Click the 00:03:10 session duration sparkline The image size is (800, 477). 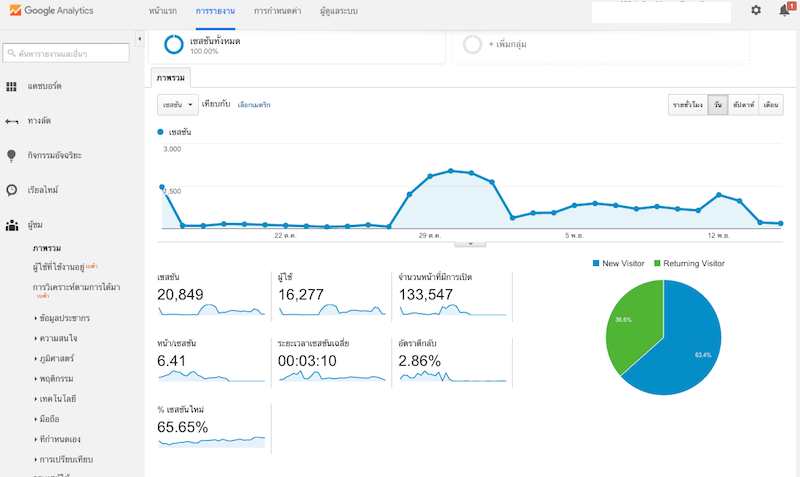(x=332, y=375)
